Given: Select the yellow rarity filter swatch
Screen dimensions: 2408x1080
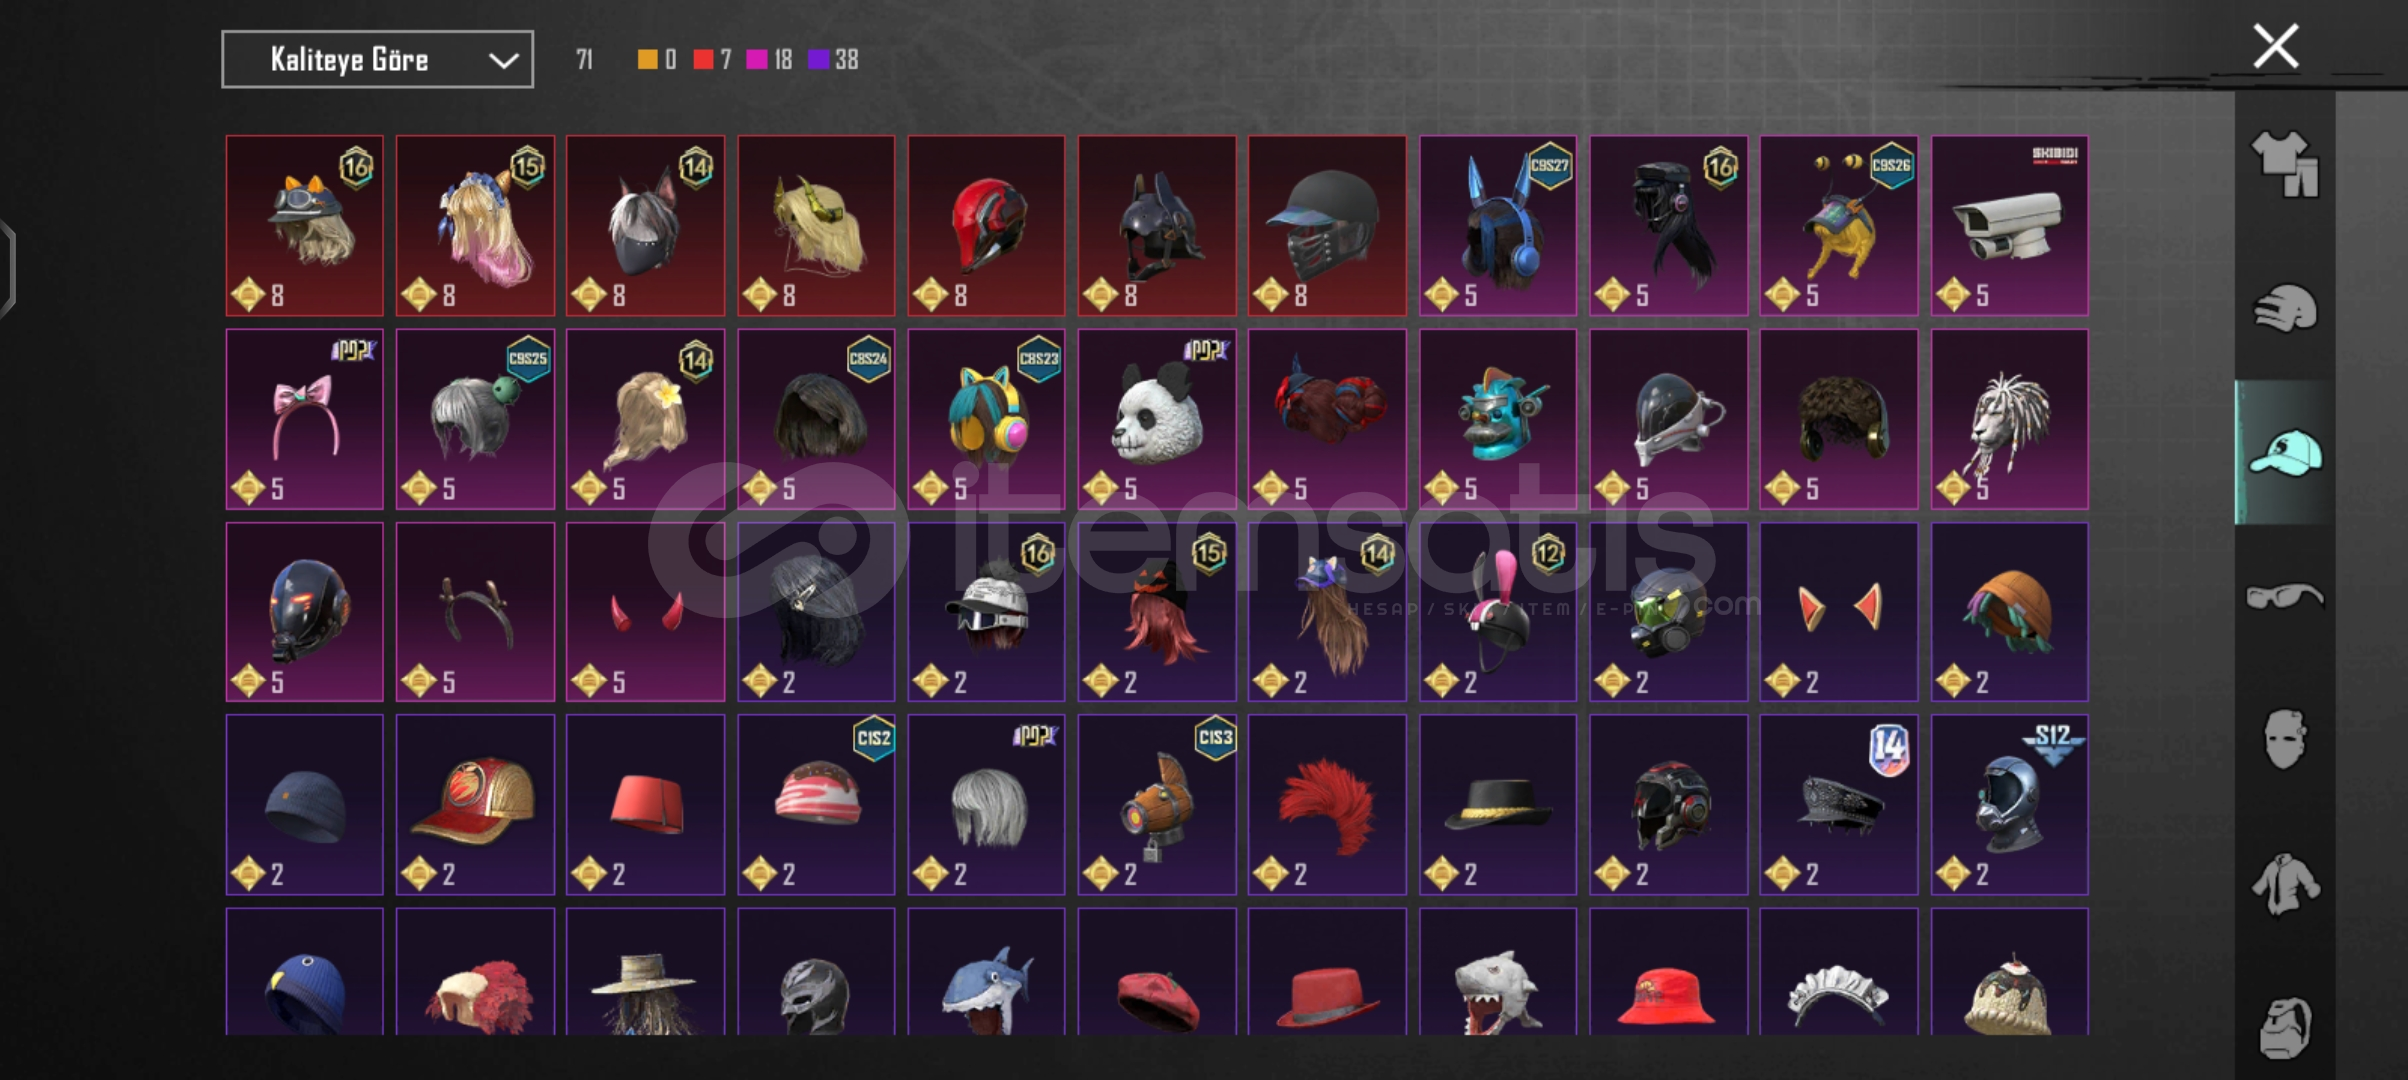Looking at the screenshot, I should [x=647, y=60].
